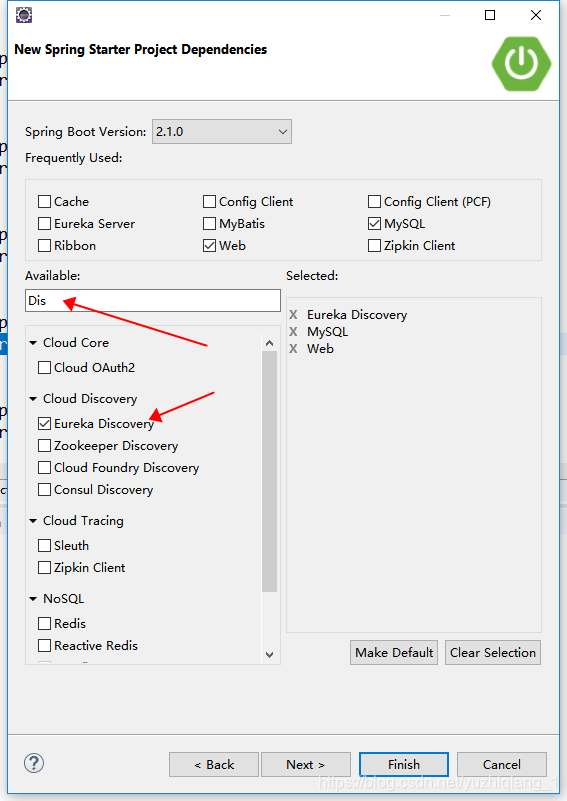Screen dimensions: 567x801
Task: Remove MySQL via its X icon
Action: [x=293, y=332]
